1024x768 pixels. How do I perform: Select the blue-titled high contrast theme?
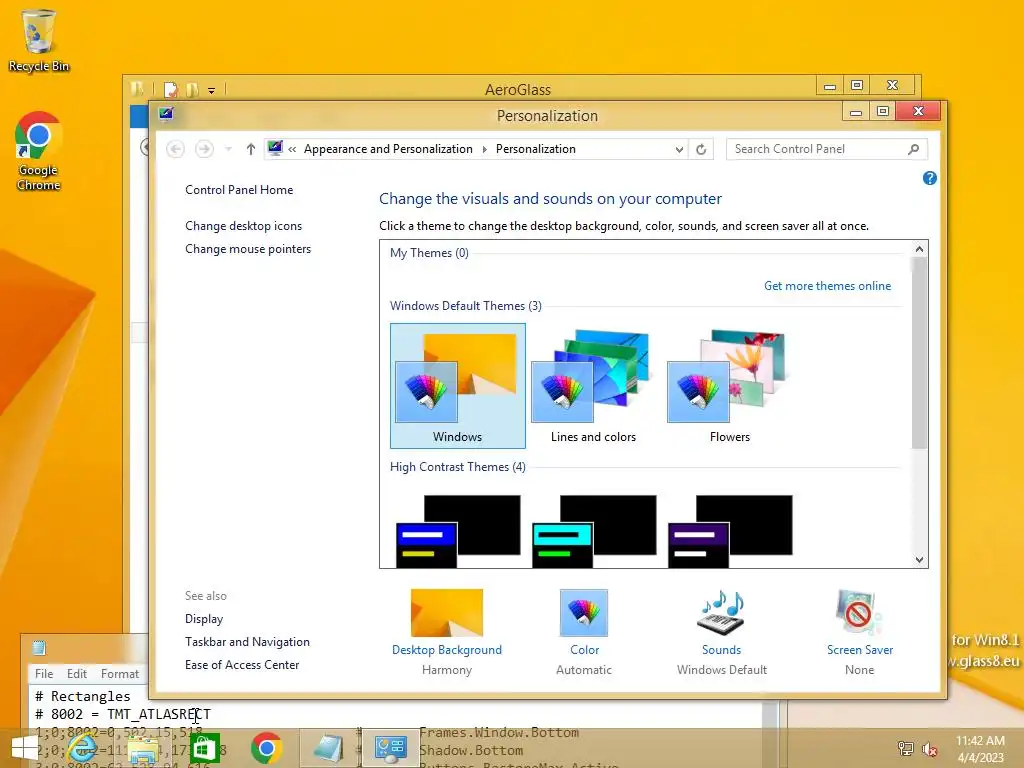458,530
